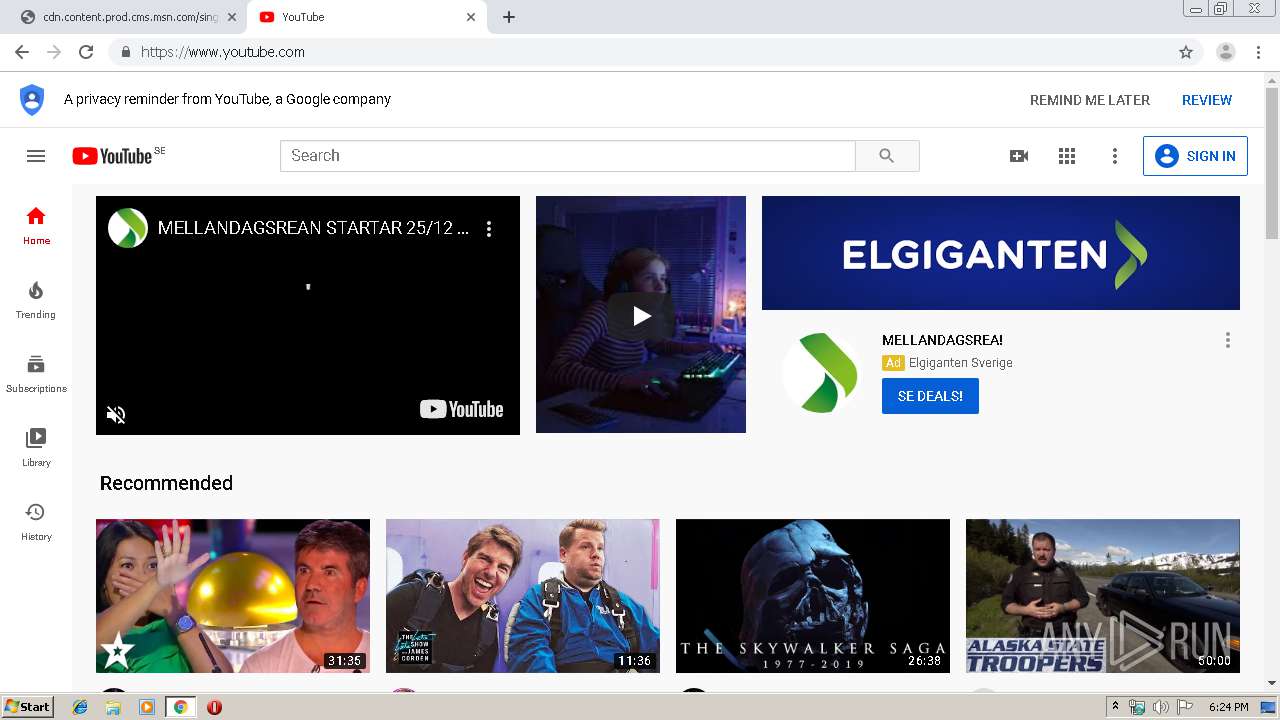Open the ad video's three-dot options
The image size is (1280, 720).
click(489, 229)
